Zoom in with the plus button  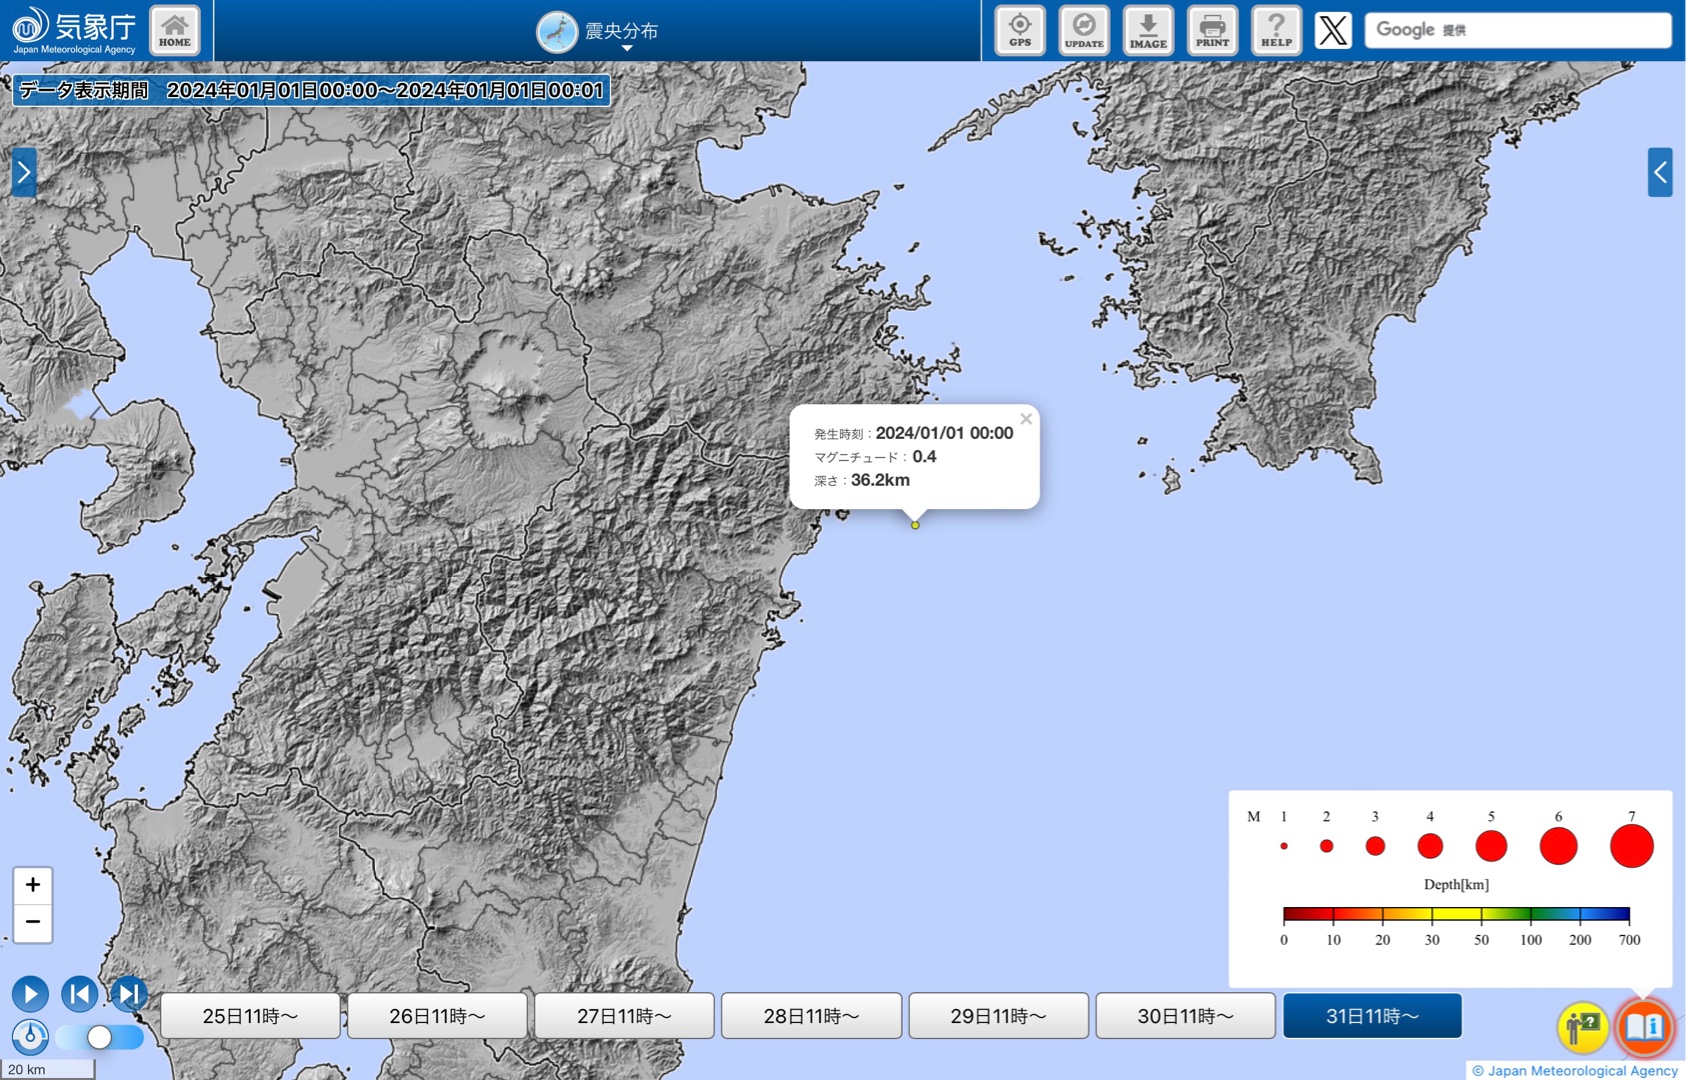[x=33, y=885]
